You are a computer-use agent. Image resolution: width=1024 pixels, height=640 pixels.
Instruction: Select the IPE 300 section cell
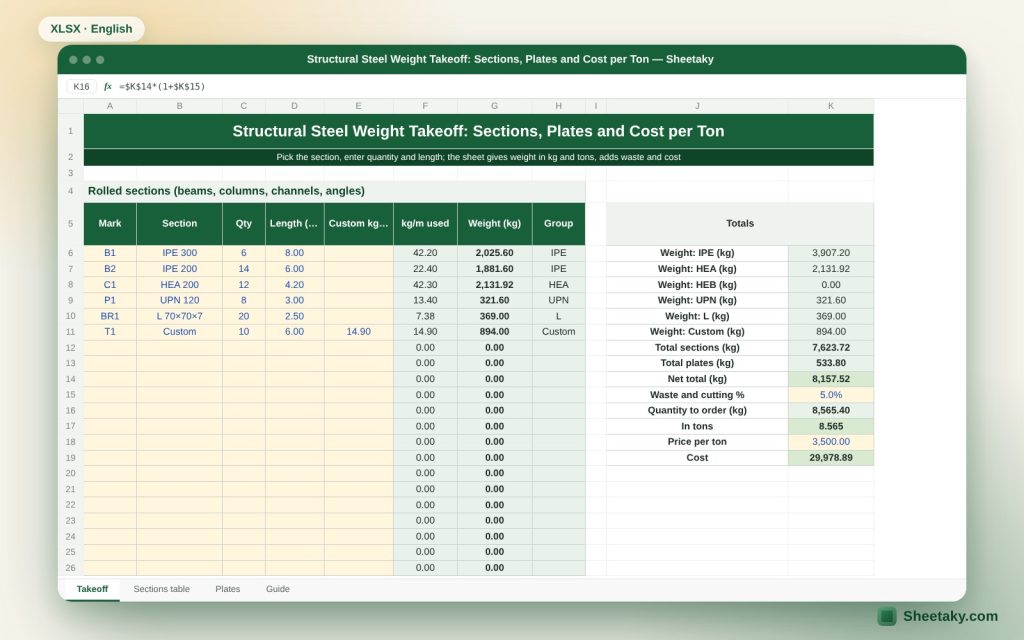[180, 253]
